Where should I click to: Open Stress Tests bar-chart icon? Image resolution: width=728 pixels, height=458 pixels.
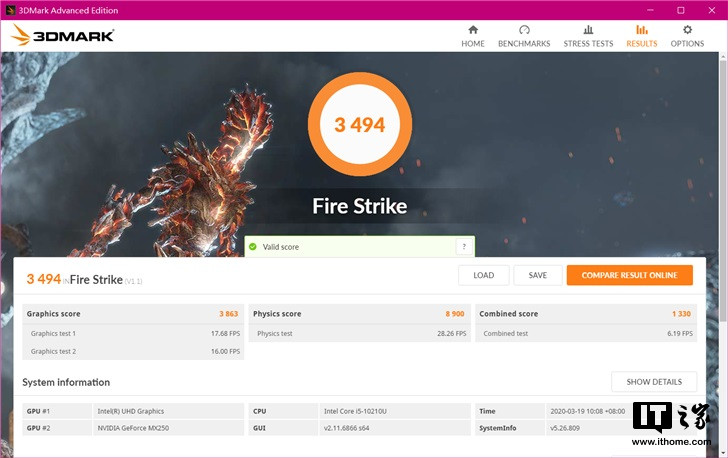click(x=588, y=30)
